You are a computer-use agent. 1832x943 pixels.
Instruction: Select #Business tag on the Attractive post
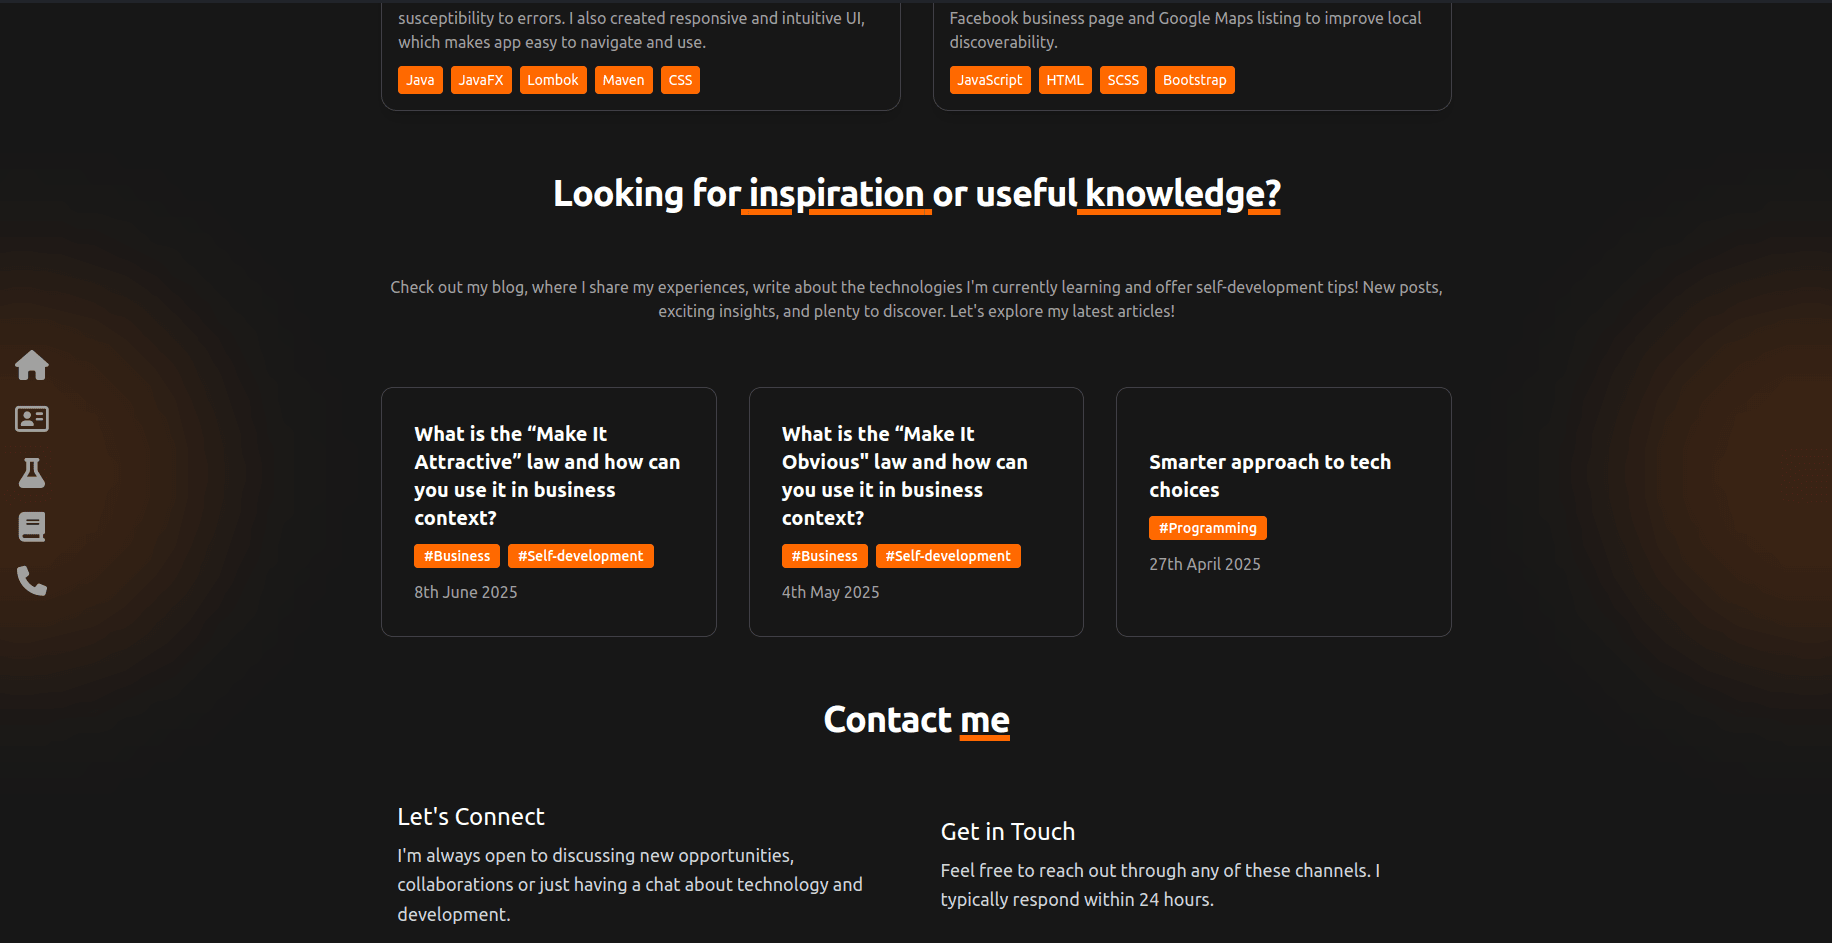457,556
